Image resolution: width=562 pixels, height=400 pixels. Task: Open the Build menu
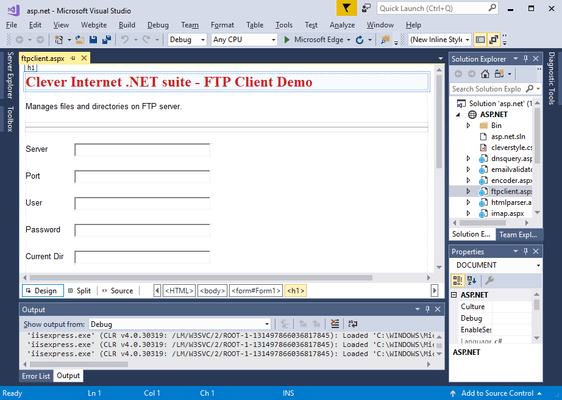coord(127,25)
